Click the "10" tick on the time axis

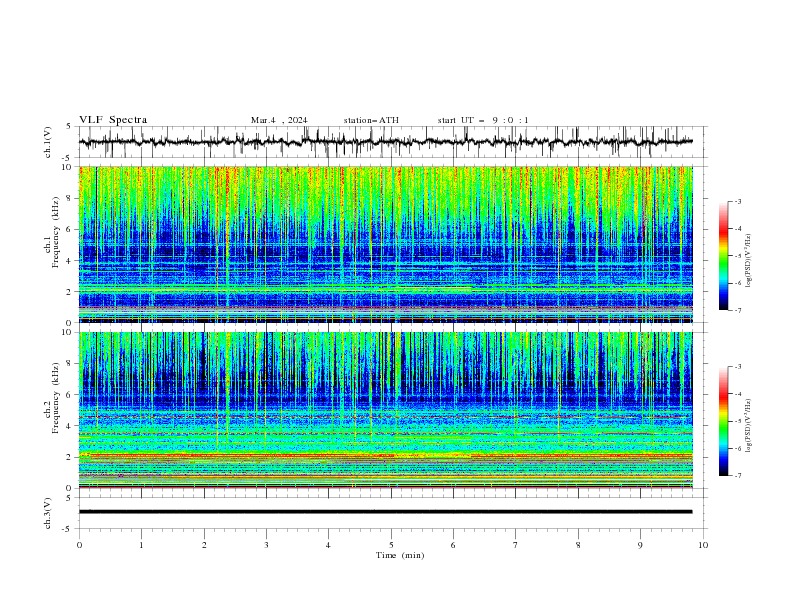(x=703, y=545)
